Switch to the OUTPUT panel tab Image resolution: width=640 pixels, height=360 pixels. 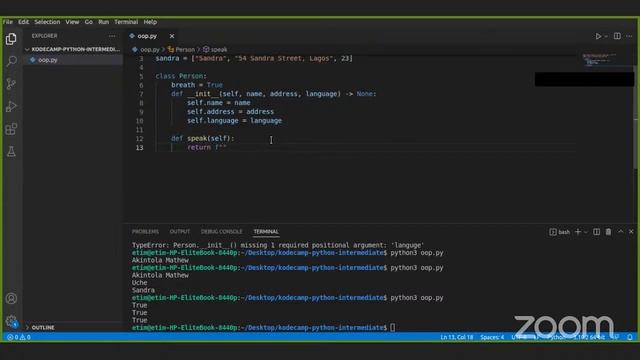(180, 232)
